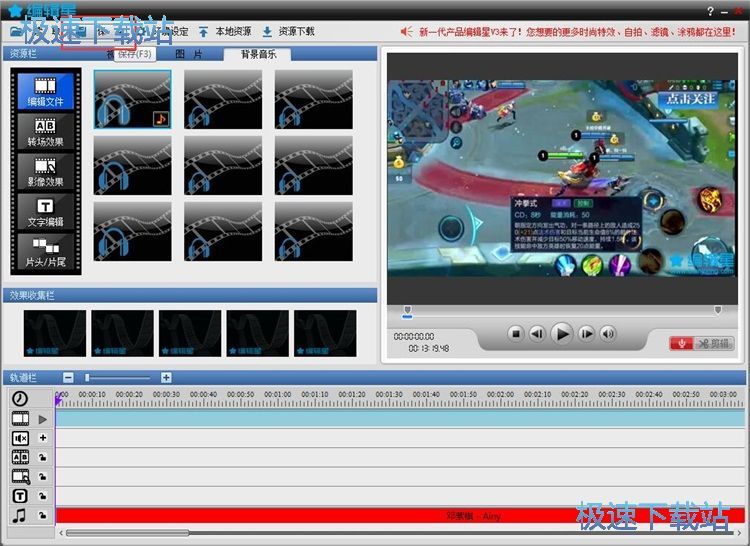Switch to the 背景音乐 tab
The image size is (750, 546).
(258, 54)
